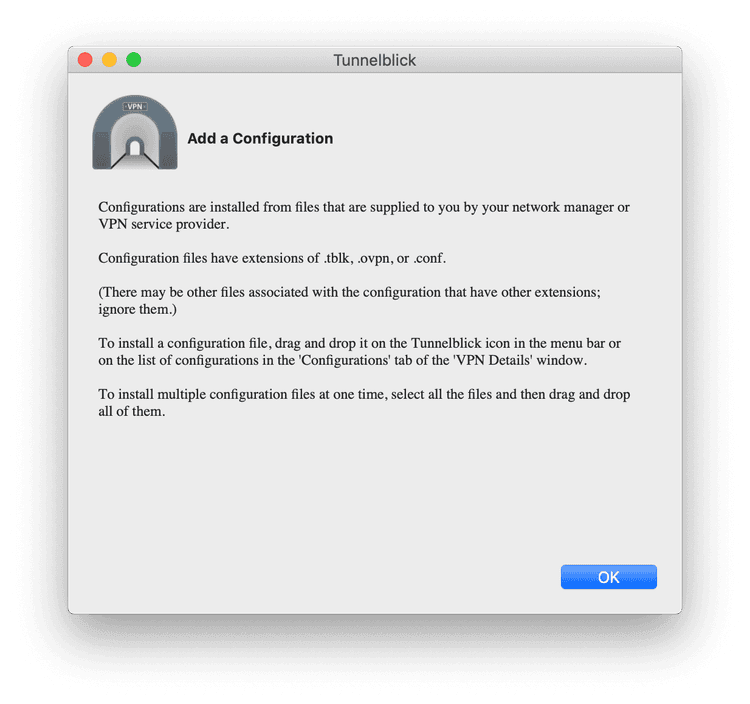
Task: Click the VPN label atop tunnel icon
Action: (x=135, y=106)
